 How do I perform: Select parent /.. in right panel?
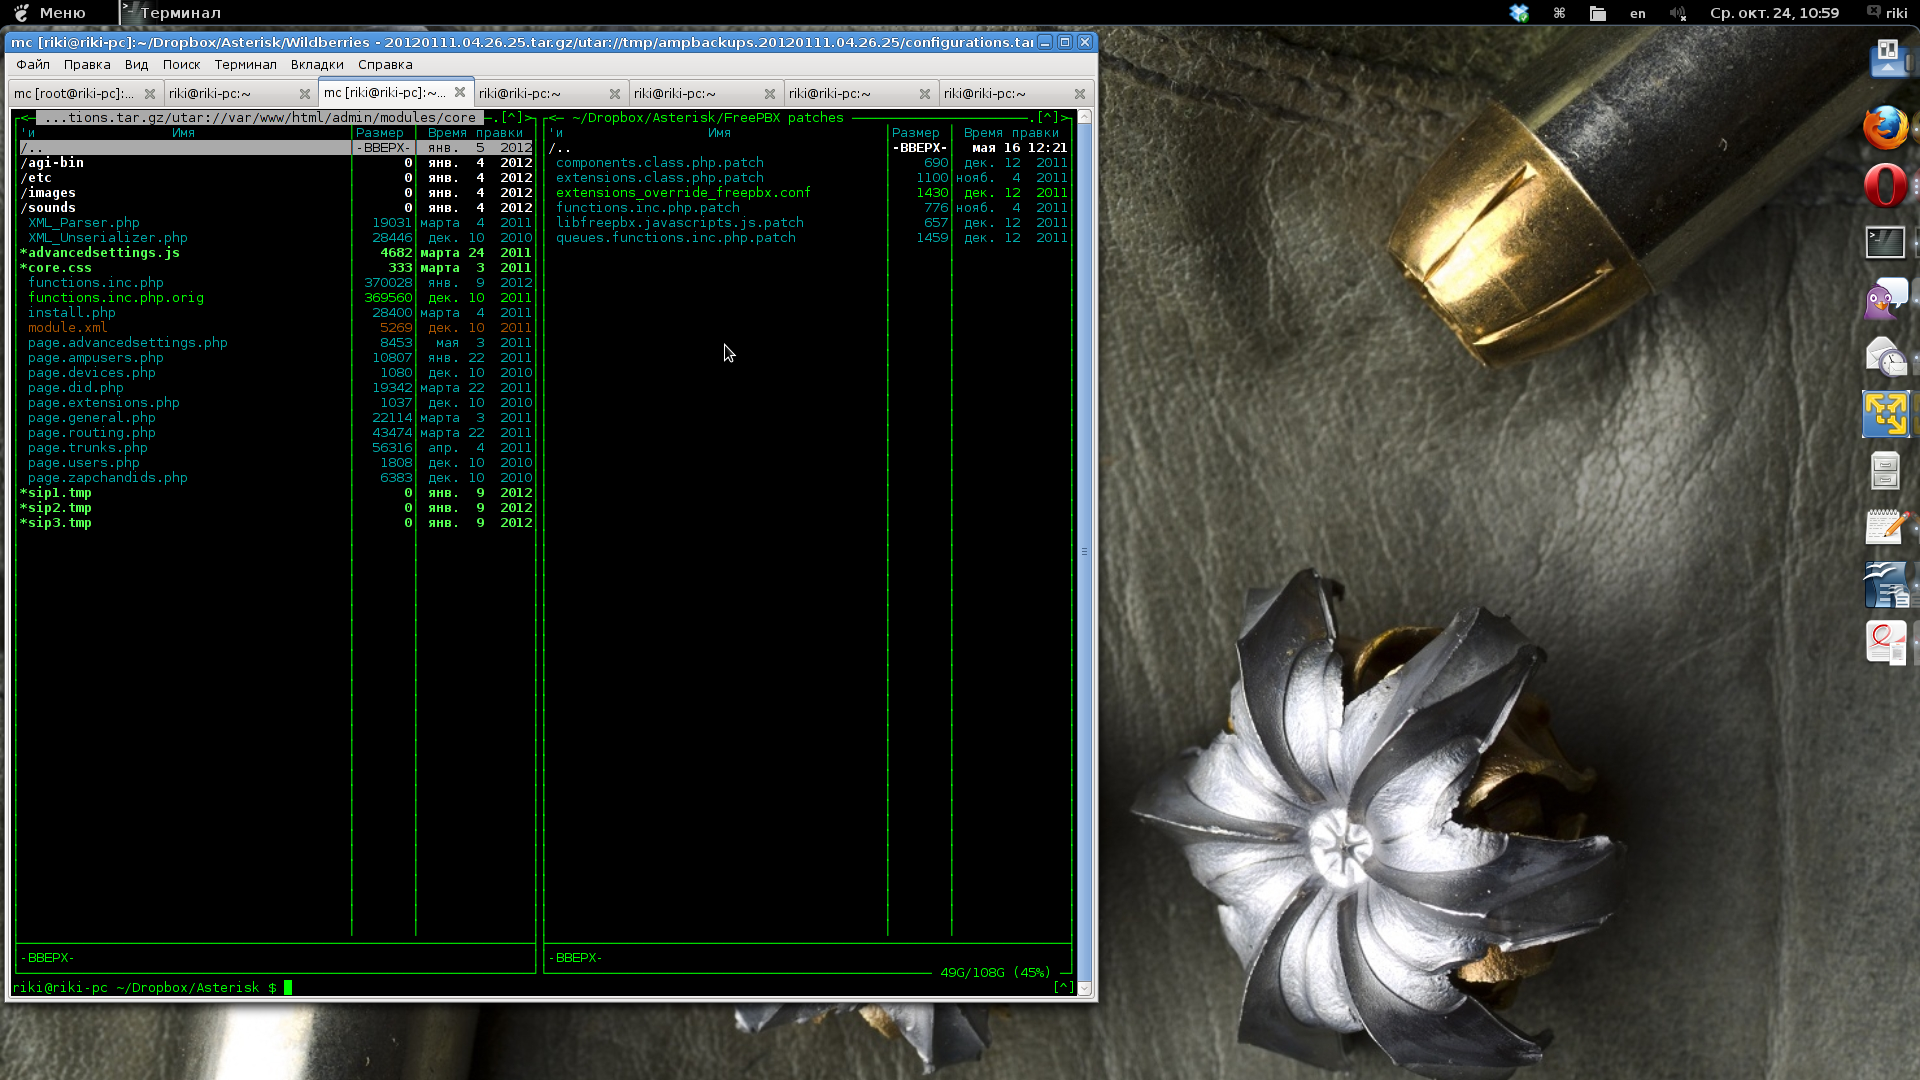[808, 147]
